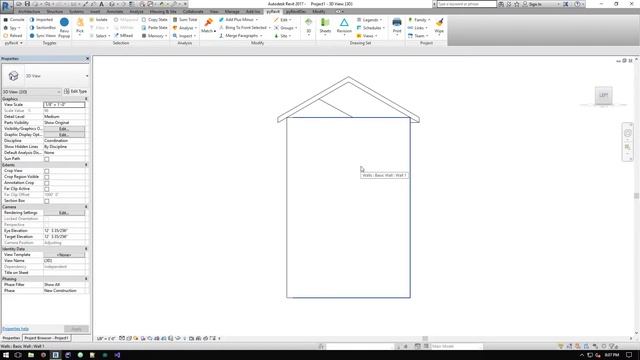Click Add Plus Minus tool
Viewport: 640px width, 360px height.
[x=238, y=20]
